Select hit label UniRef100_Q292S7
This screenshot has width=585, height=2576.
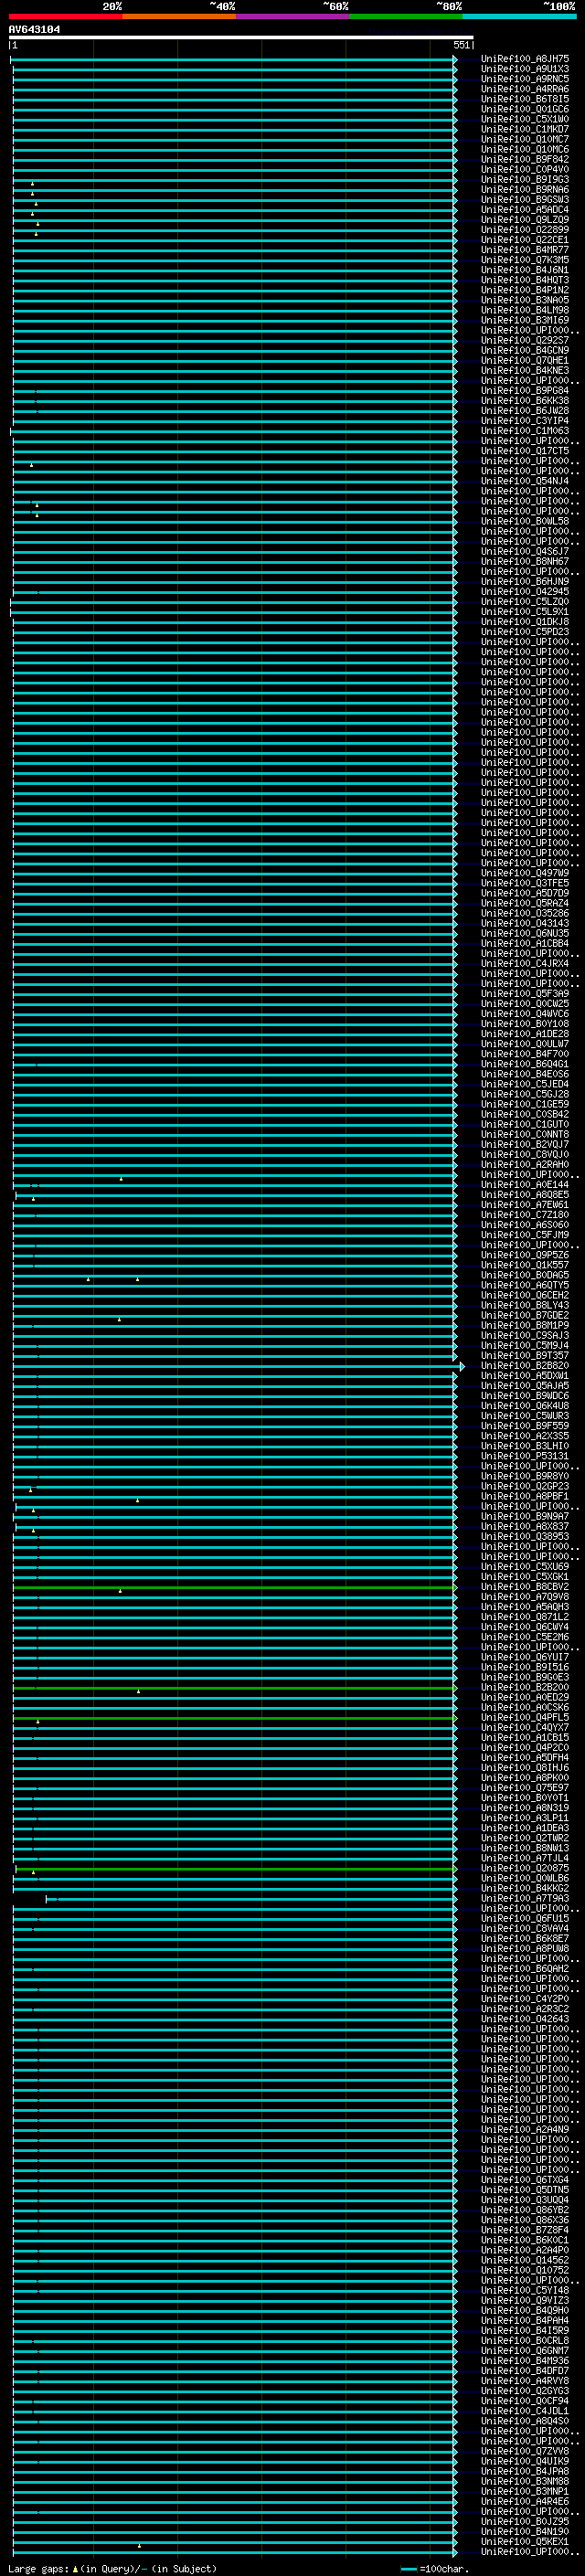pos(524,340)
